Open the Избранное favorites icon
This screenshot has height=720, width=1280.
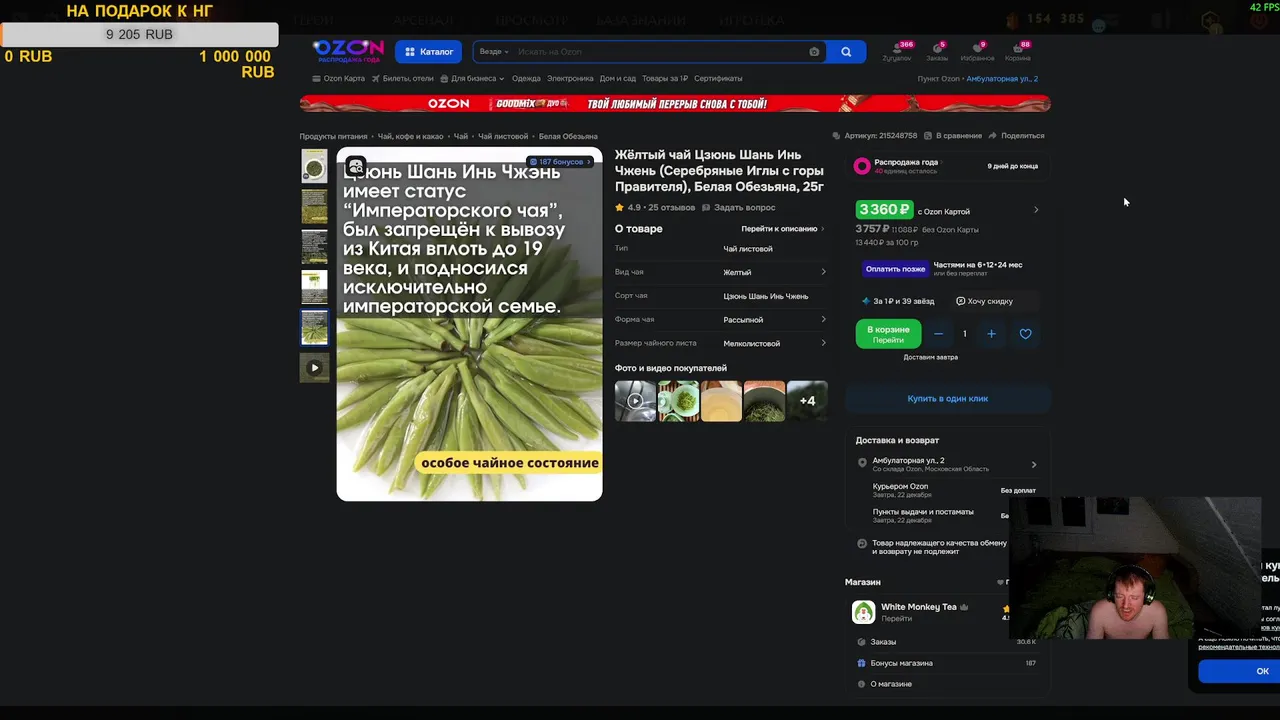[977, 51]
